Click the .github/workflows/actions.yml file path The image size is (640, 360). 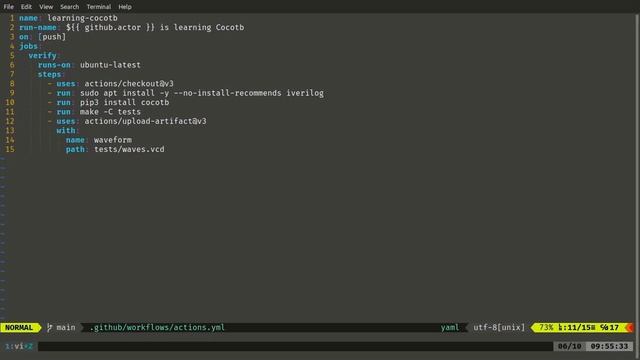point(157,327)
